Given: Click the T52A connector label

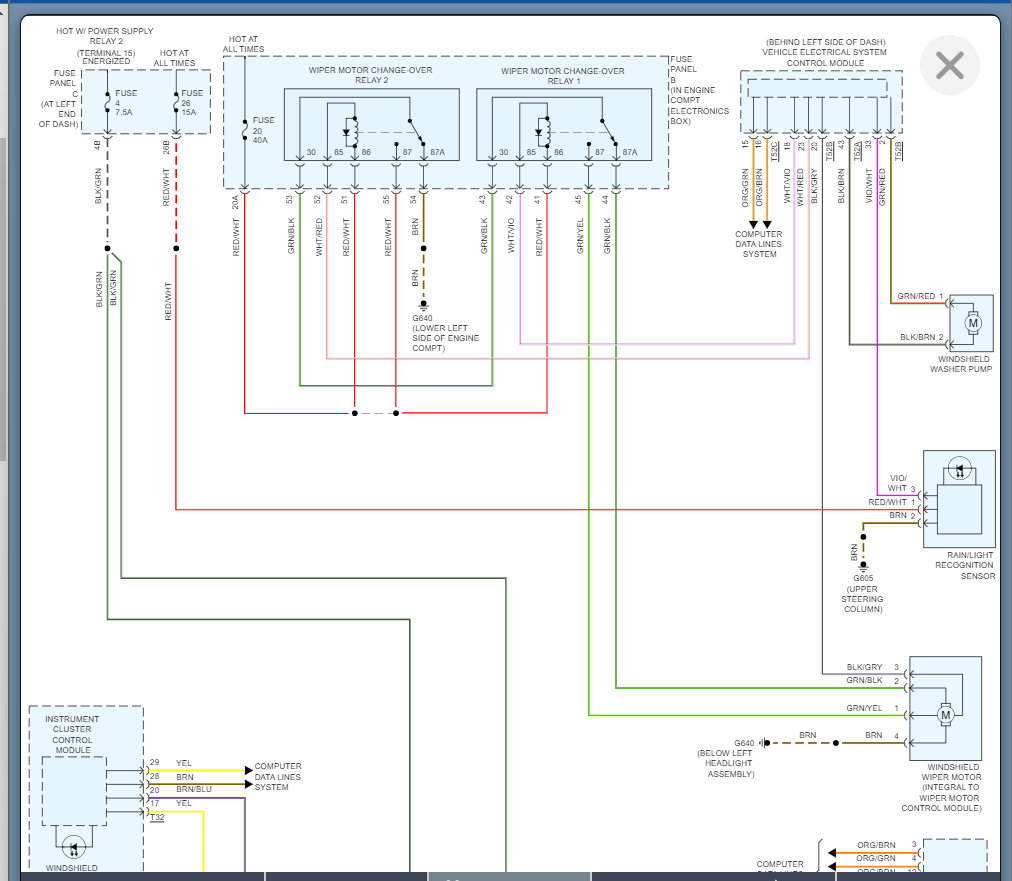Looking at the screenshot, I should pos(857,151).
